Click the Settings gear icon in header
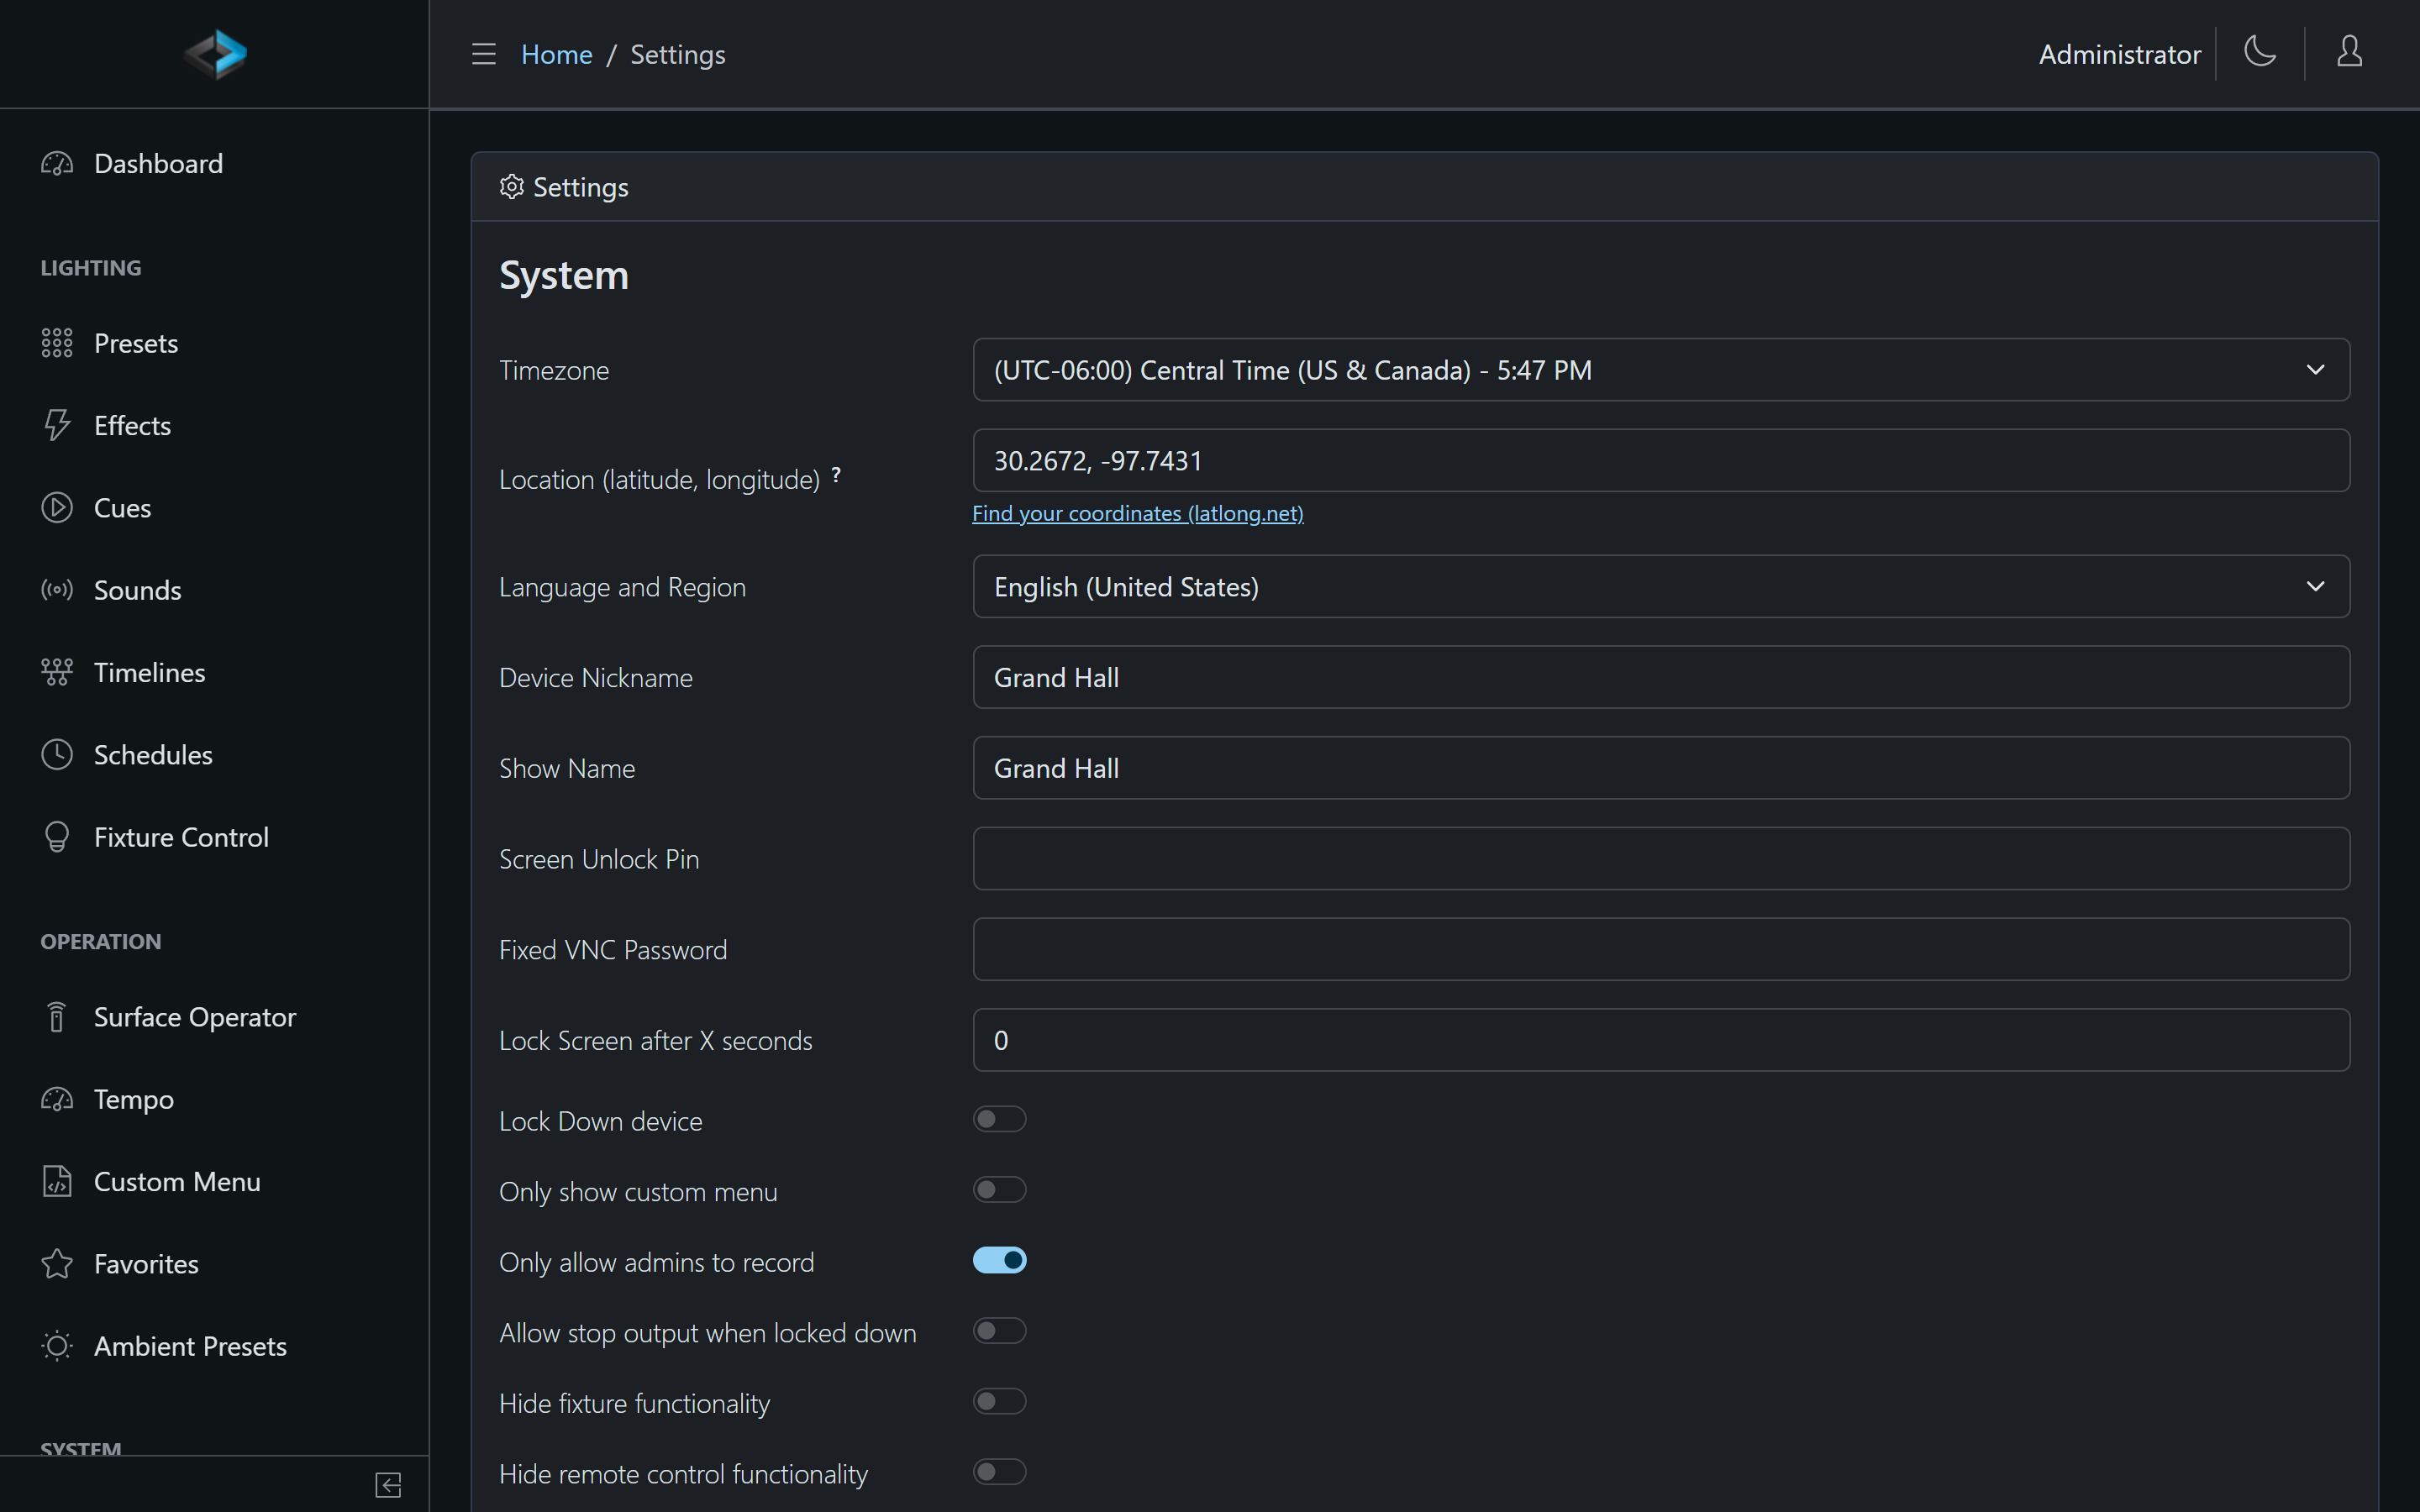 pos(511,187)
